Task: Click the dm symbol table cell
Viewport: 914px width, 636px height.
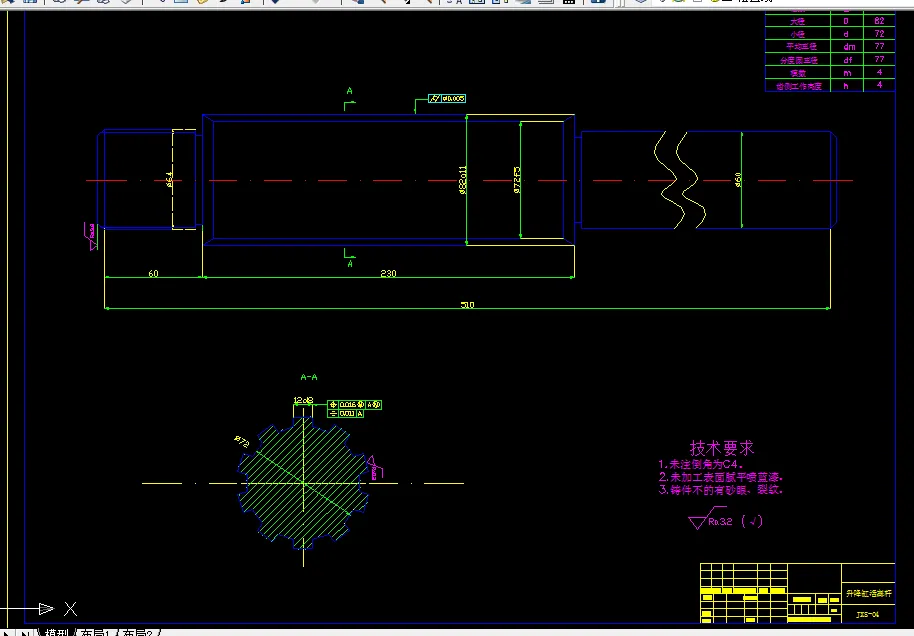Action: pyautogui.click(x=849, y=47)
